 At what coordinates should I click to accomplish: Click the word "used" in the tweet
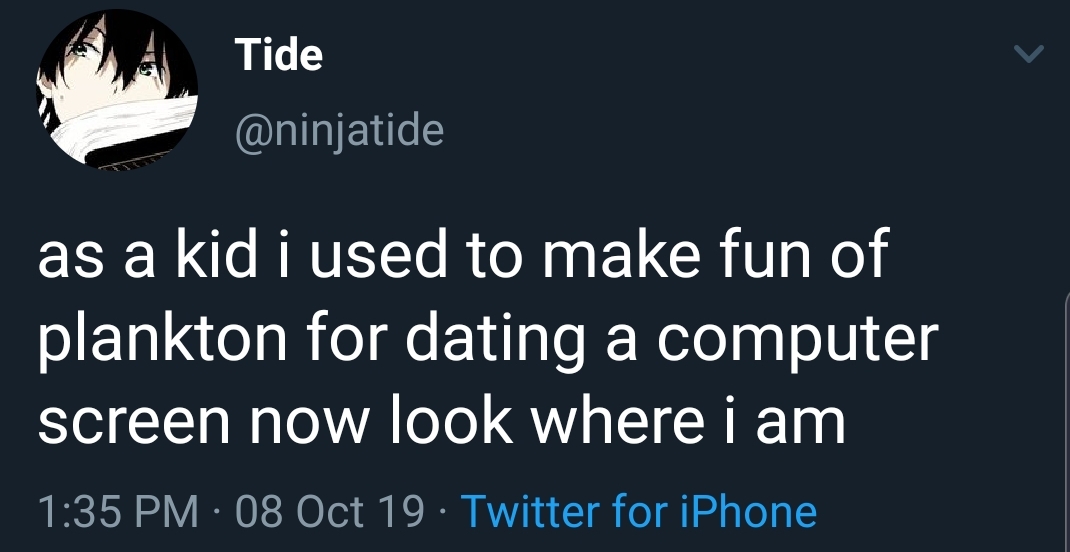click(376, 258)
